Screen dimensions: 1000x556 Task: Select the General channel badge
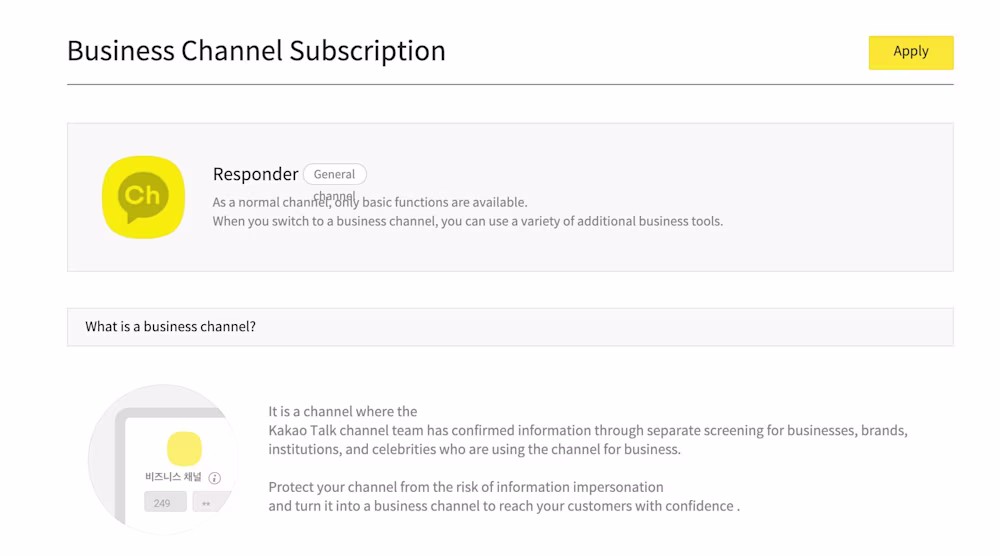point(334,174)
